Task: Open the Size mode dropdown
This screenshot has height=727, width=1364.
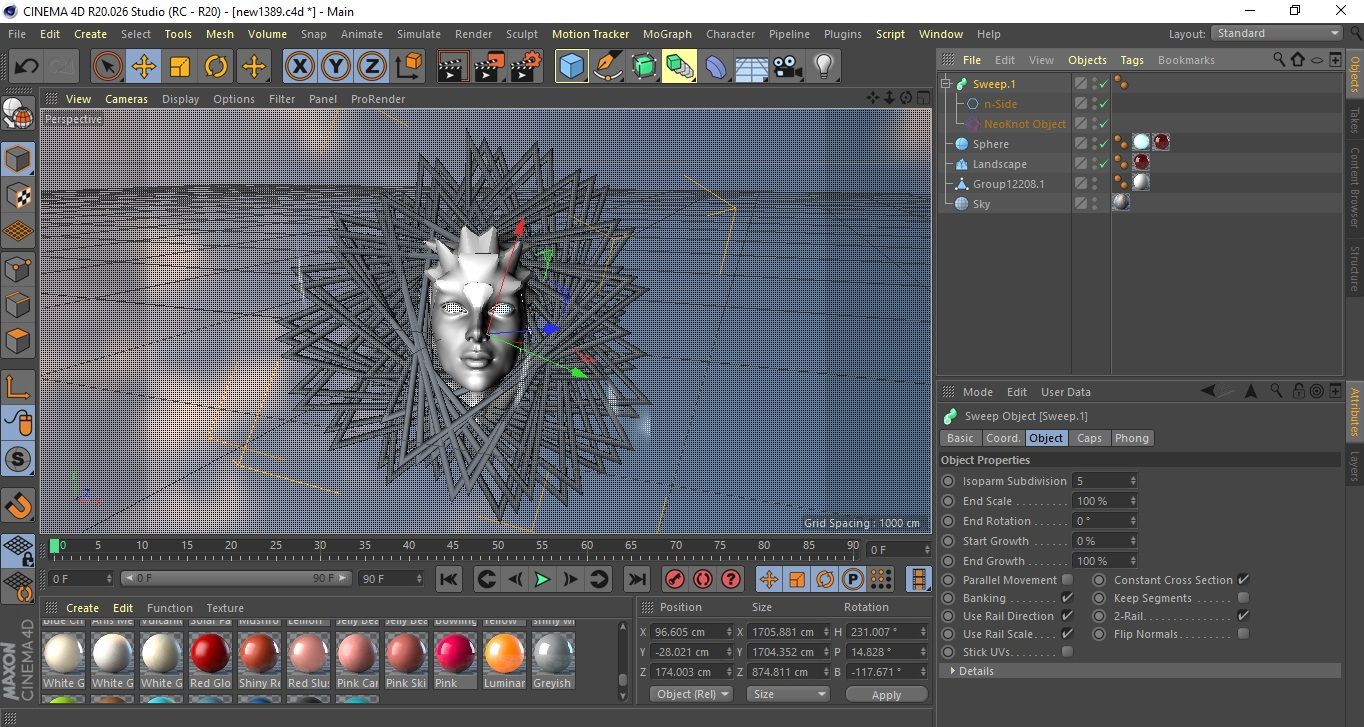Action: 788,694
